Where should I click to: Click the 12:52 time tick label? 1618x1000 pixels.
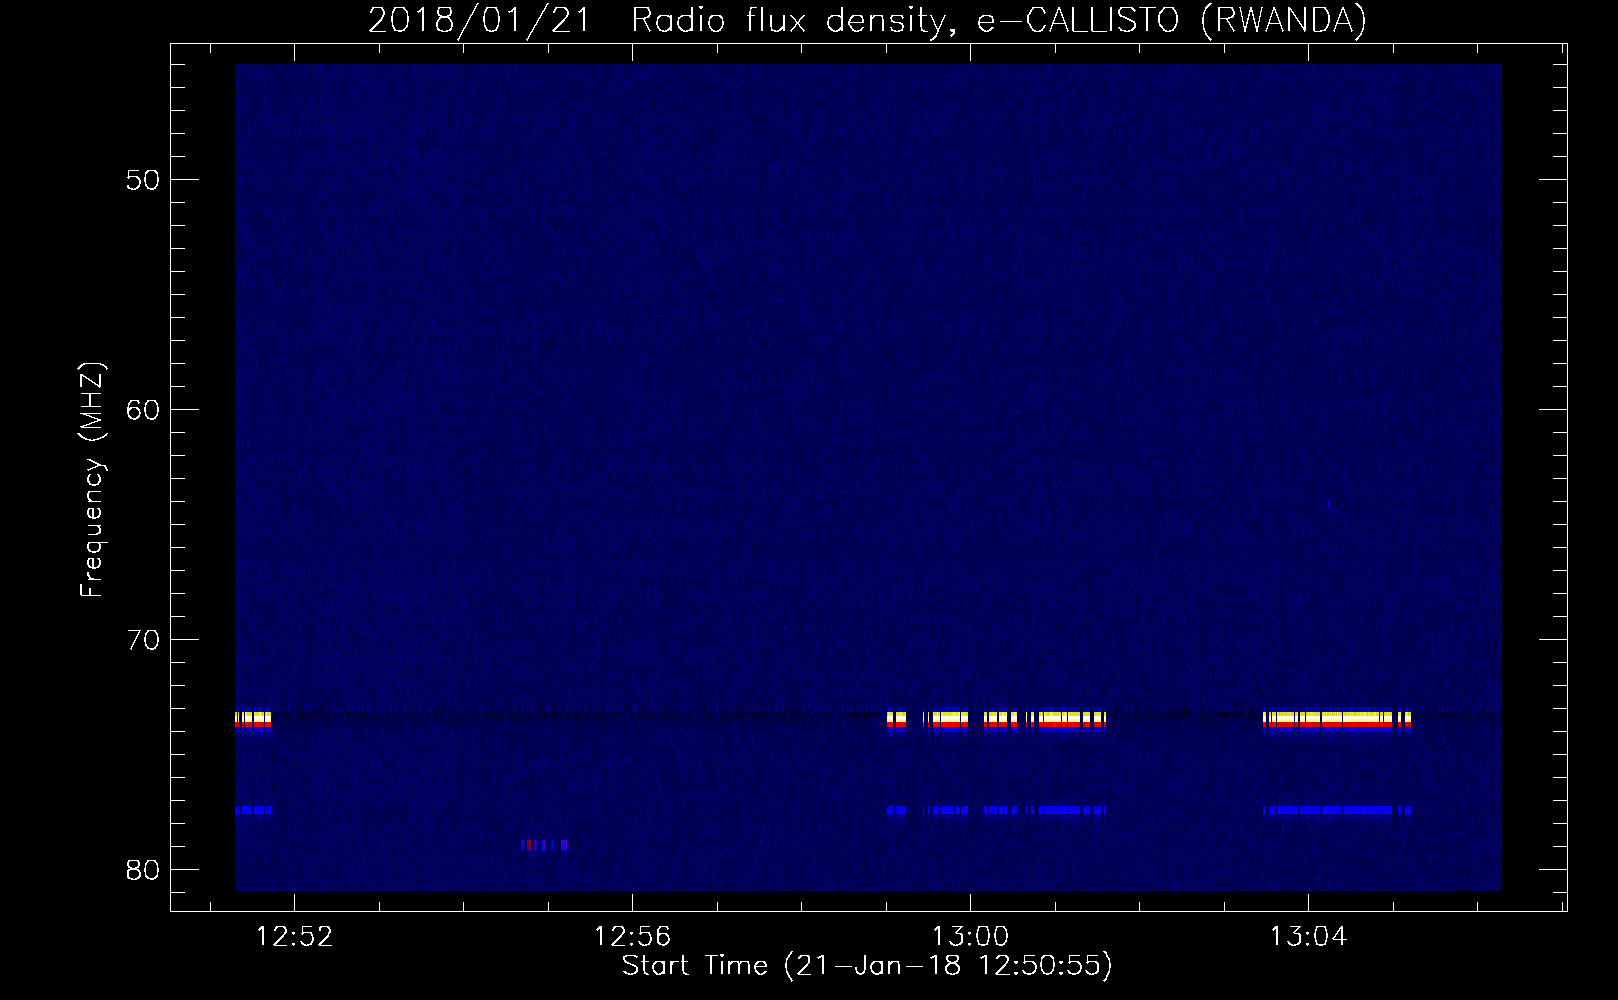tap(294, 937)
